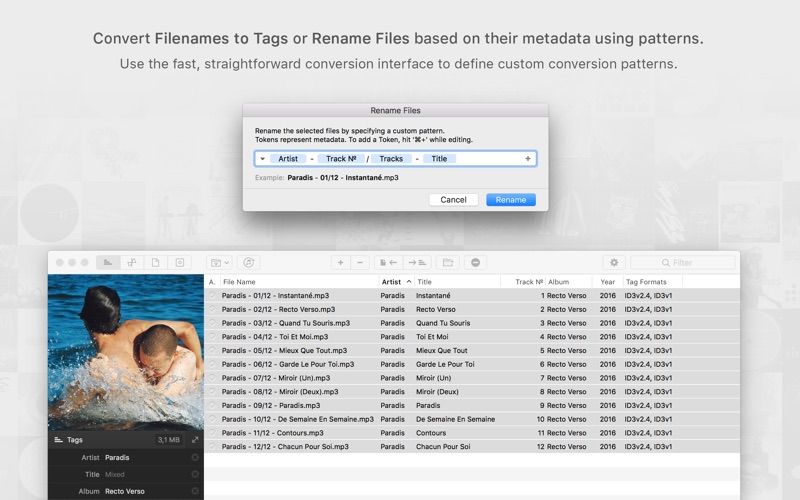Image resolution: width=800 pixels, height=500 pixels.
Task: Click the refresh circular arrow toolbar icon
Action: (x=249, y=262)
